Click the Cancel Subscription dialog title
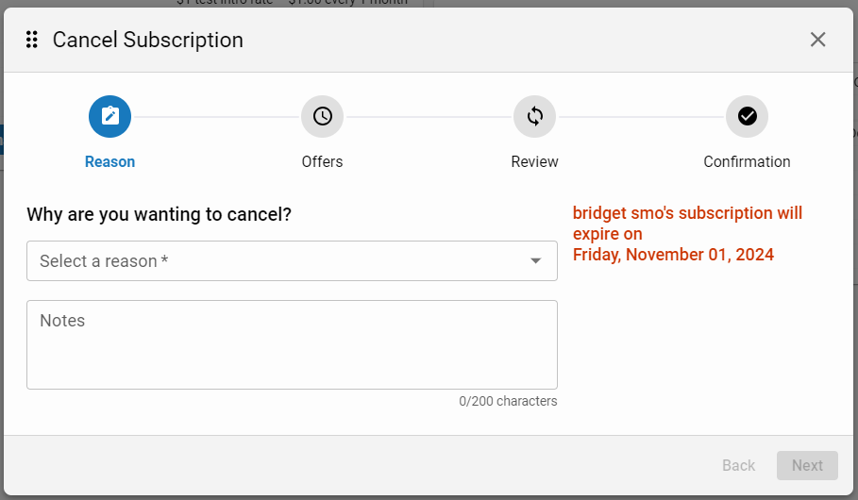858x500 pixels. click(x=148, y=40)
